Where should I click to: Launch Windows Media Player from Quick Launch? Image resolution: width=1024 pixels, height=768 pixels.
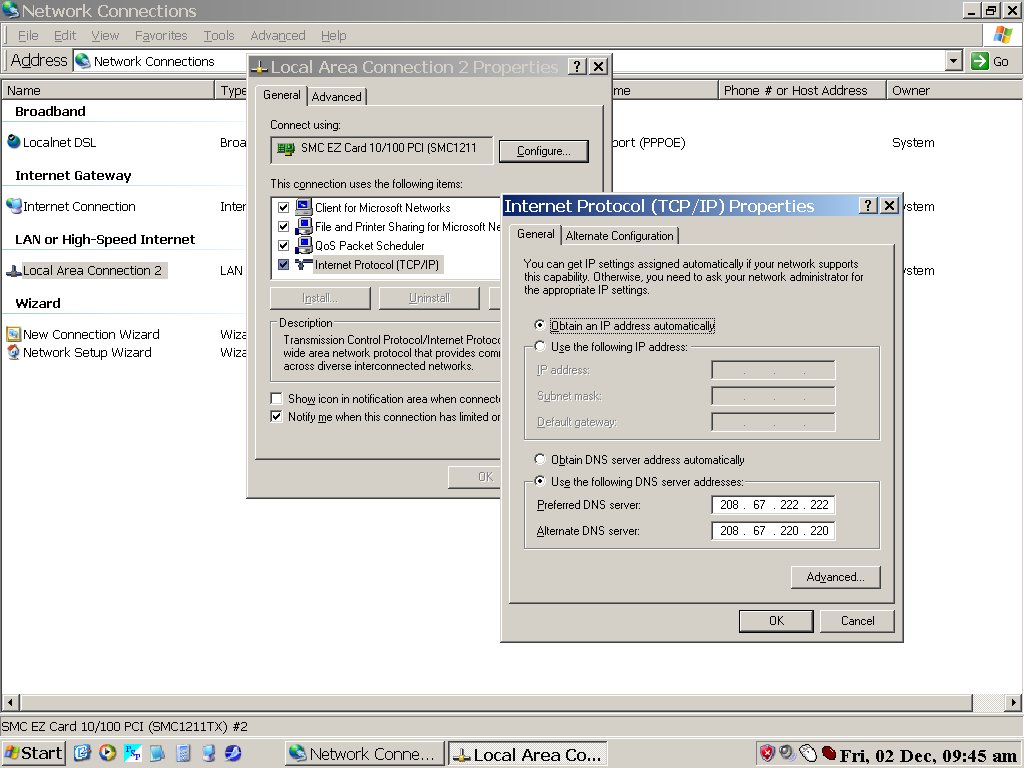pos(107,753)
